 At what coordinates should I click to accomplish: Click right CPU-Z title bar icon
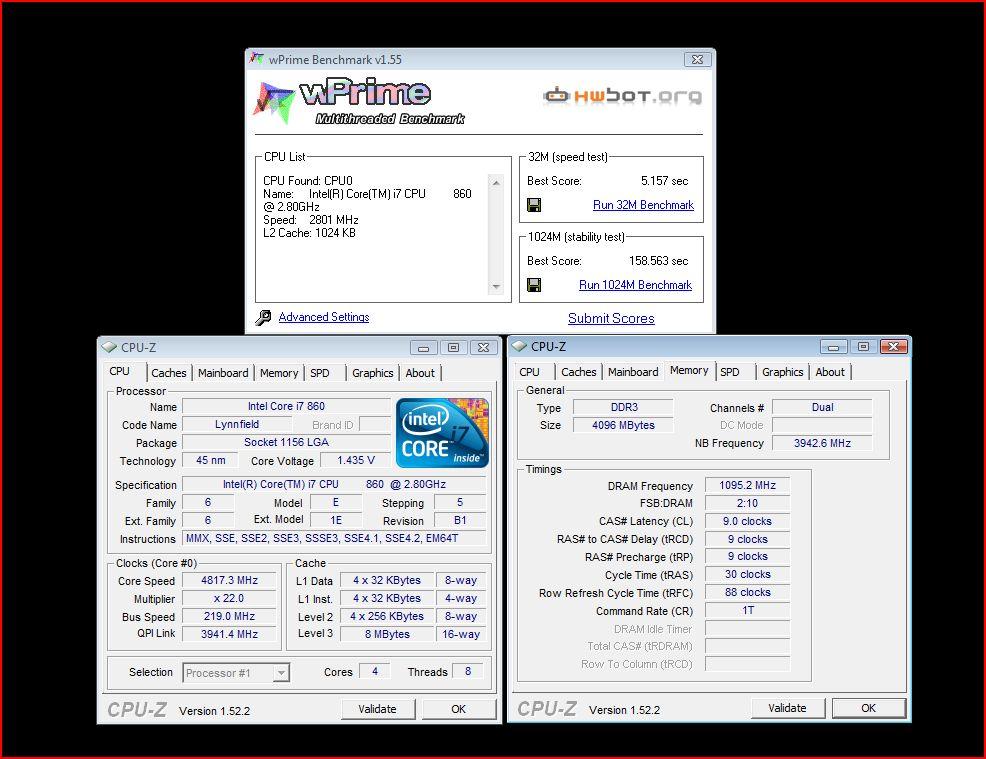pos(519,346)
